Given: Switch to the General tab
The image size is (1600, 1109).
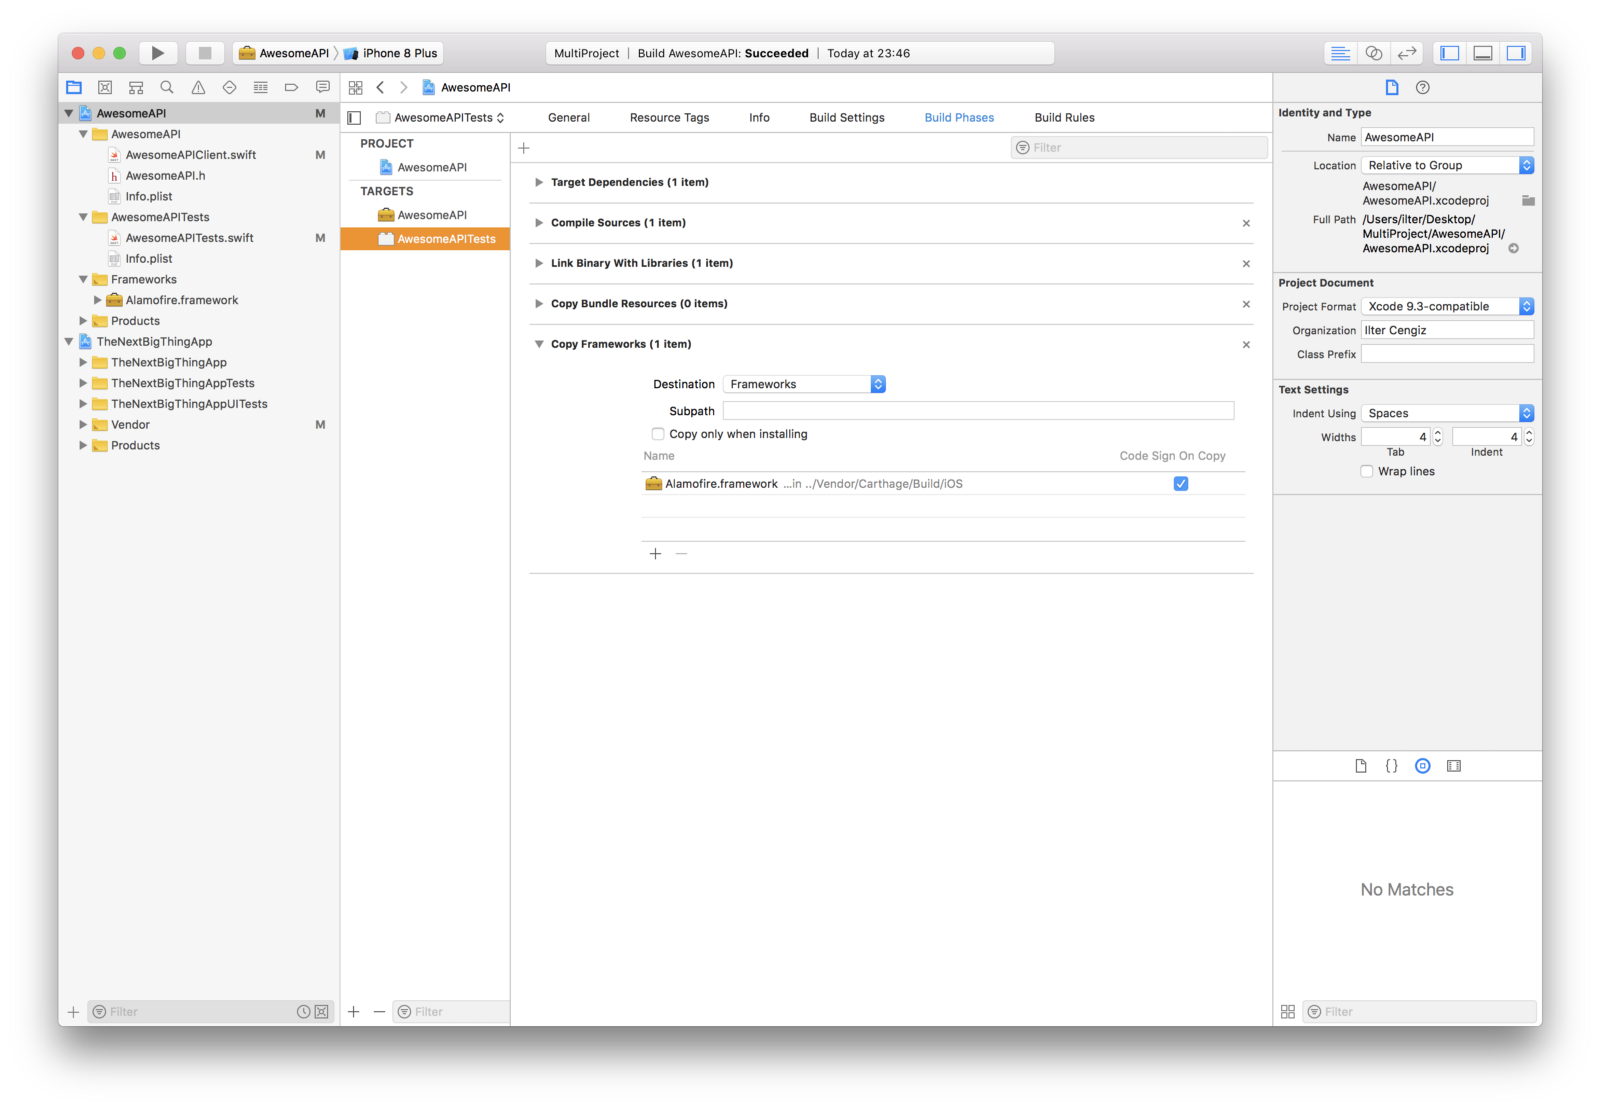Looking at the screenshot, I should tap(569, 118).
